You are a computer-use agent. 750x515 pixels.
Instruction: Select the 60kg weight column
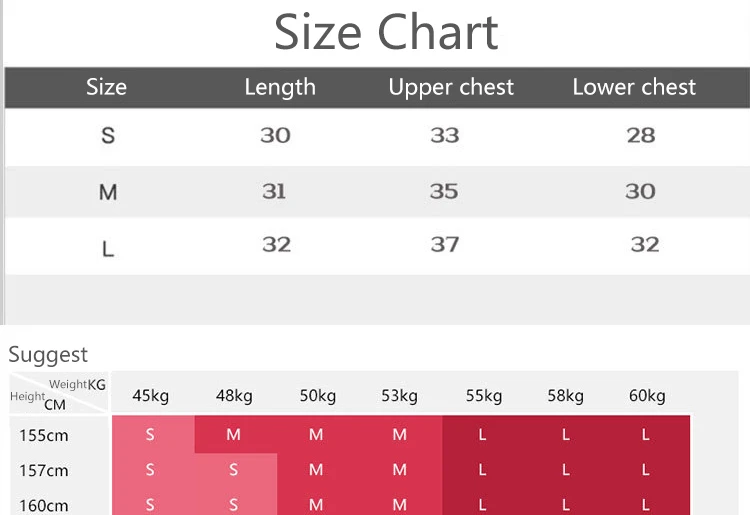tap(647, 396)
